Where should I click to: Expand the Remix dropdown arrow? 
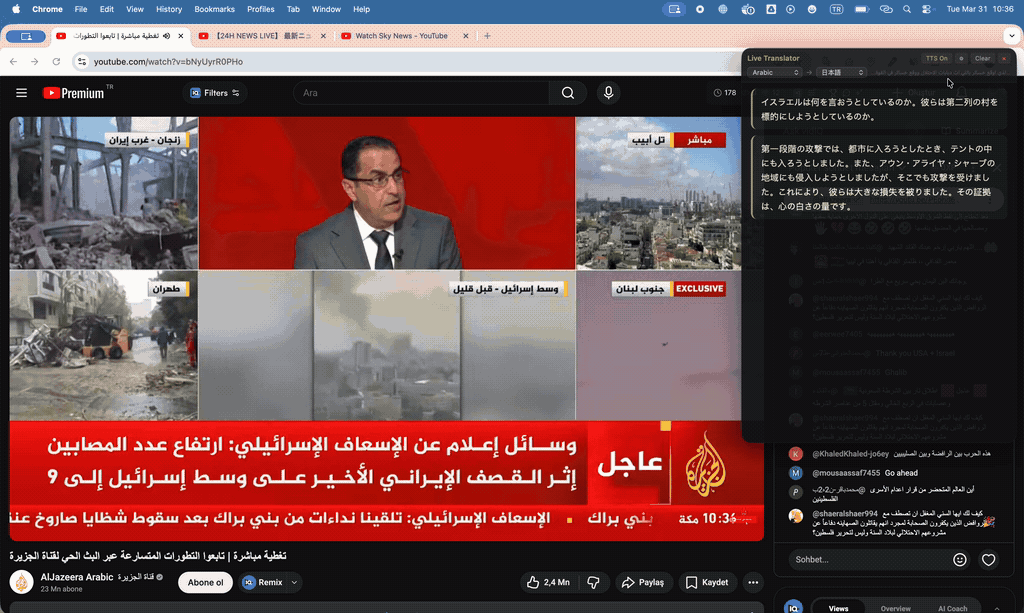(295, 582)
